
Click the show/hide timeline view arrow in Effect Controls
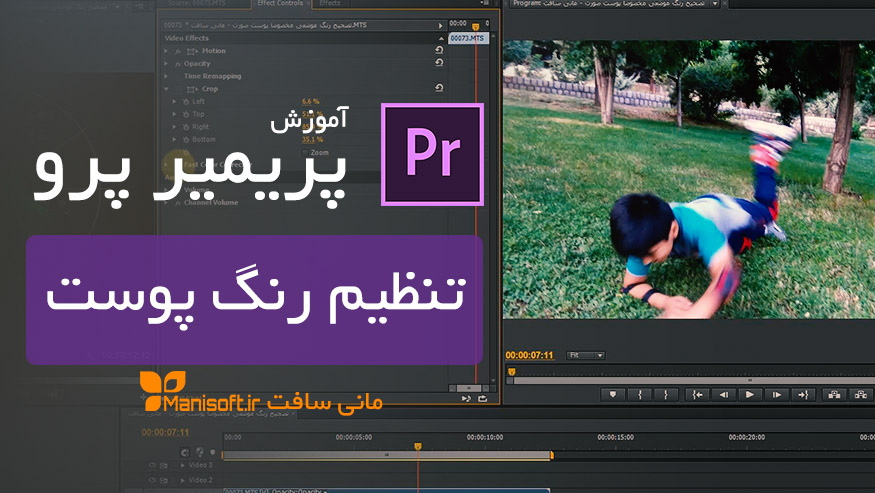440,25
